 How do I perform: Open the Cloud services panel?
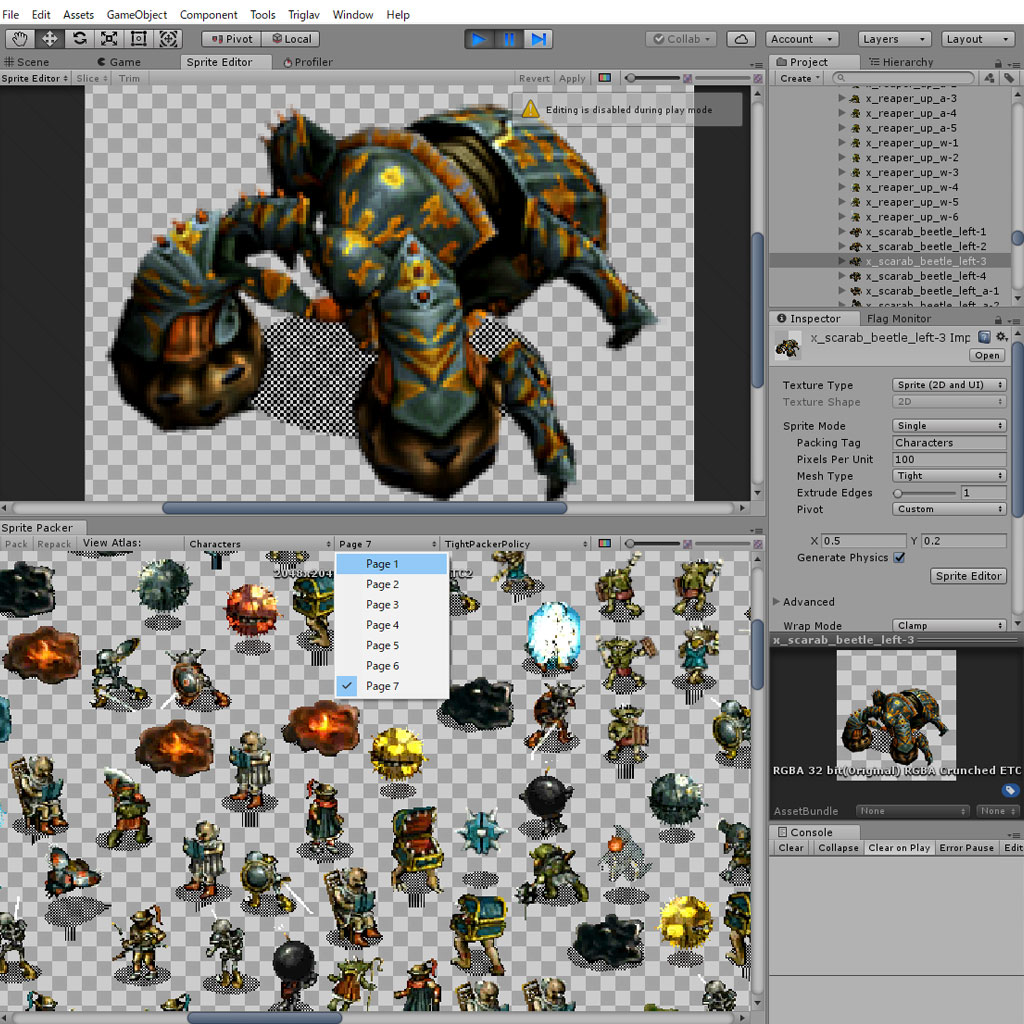(x=741, y=39)
